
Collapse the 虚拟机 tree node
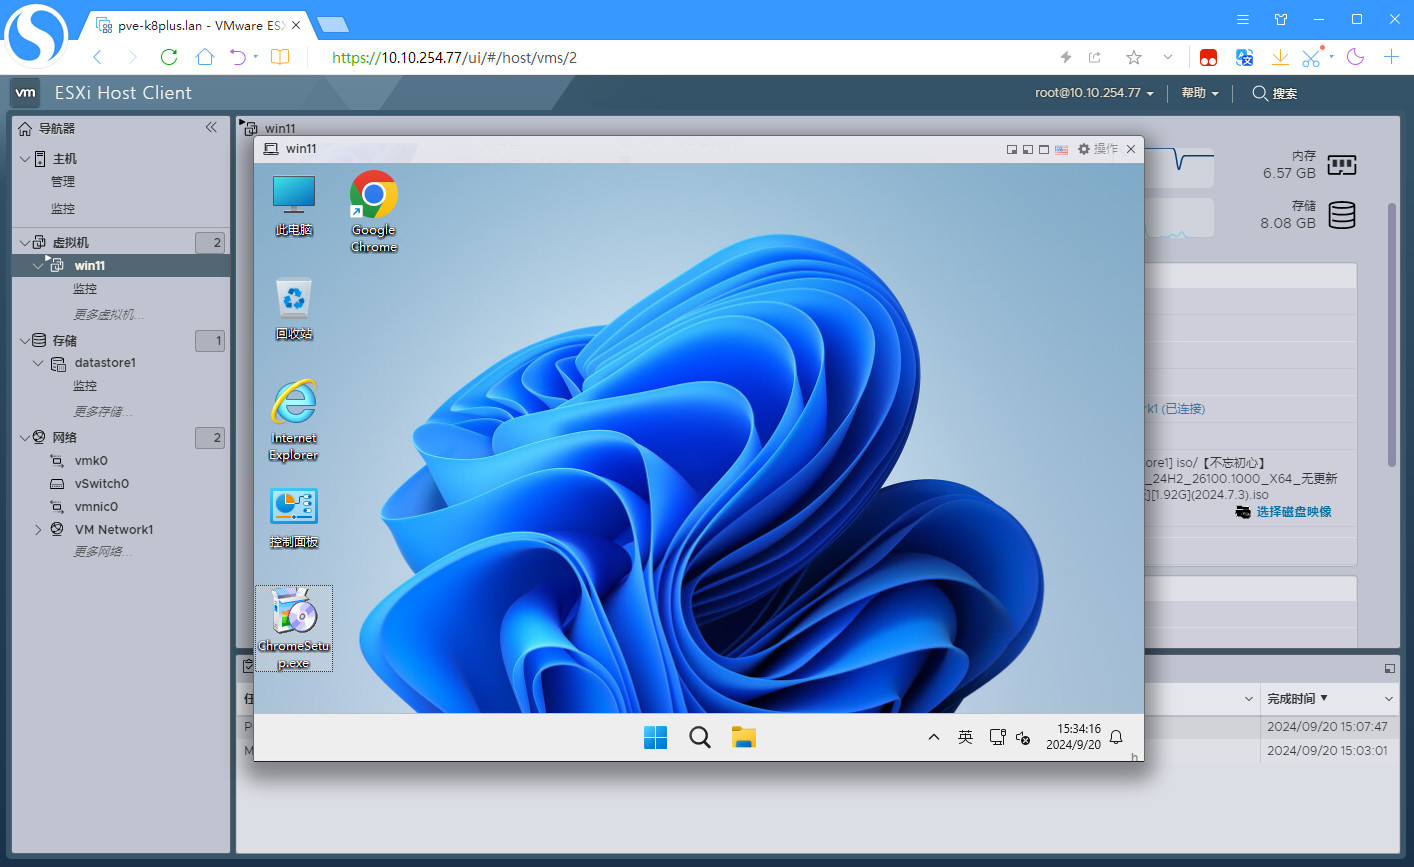(x=25, y=242)
